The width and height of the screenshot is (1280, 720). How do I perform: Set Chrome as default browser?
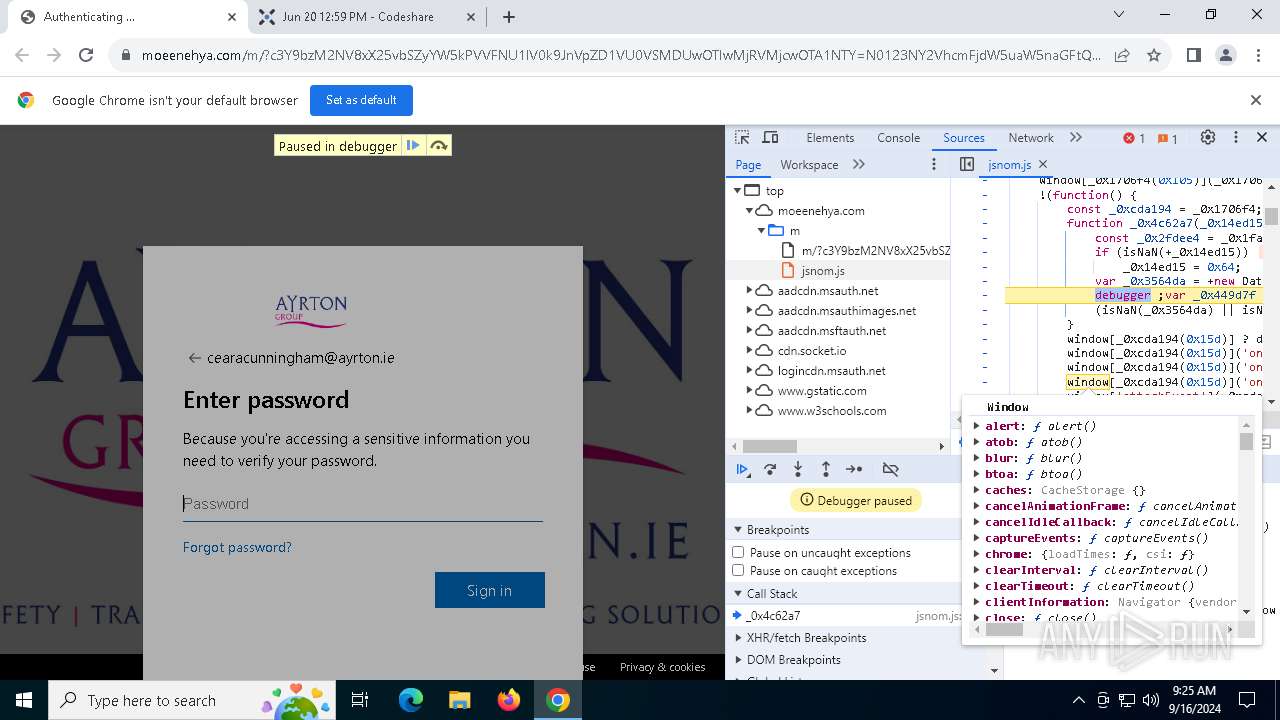(361, 100)
